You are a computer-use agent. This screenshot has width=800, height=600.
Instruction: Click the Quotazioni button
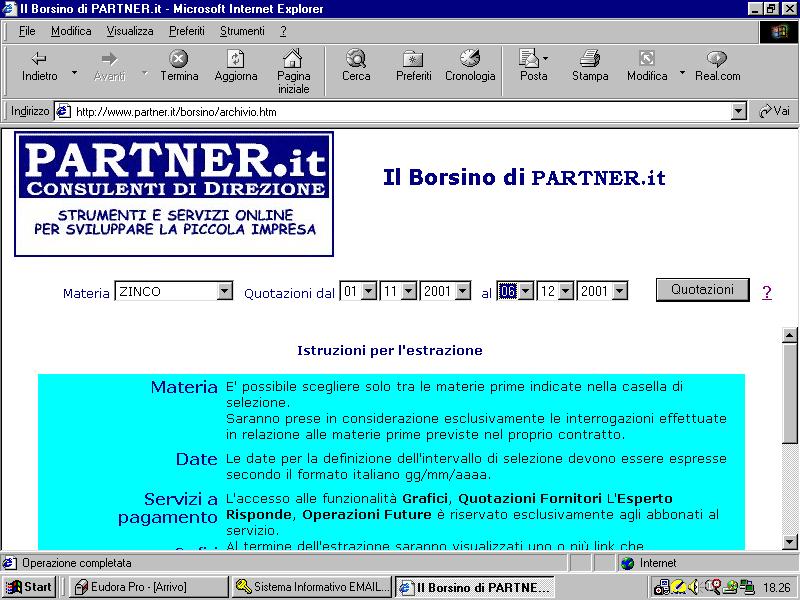[x=703, y=290]
